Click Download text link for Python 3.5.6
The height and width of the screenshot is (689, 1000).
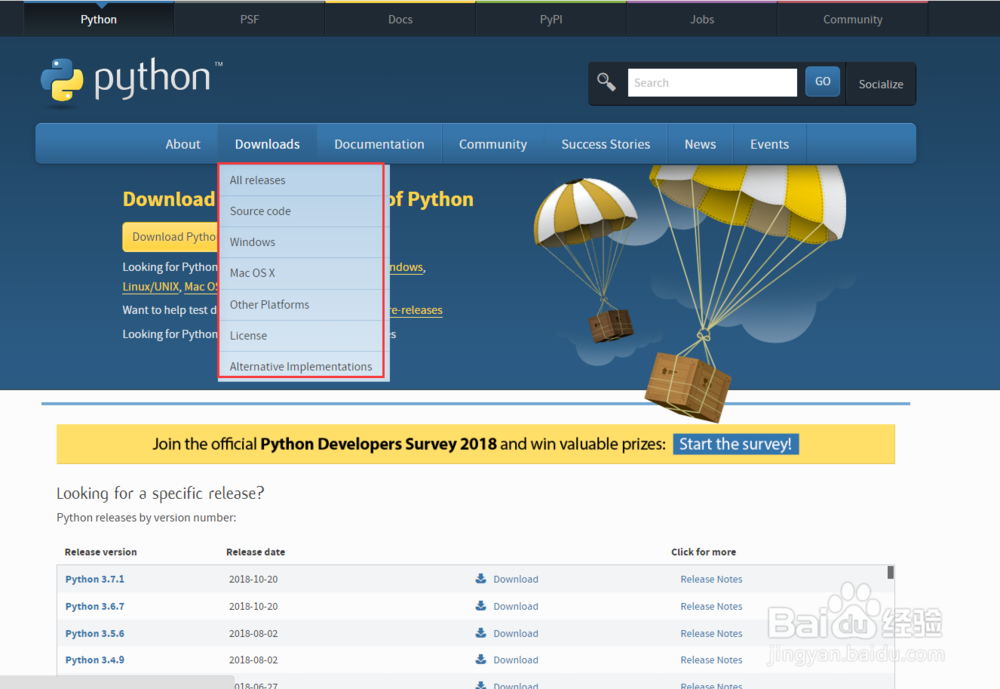pos(515,633)
